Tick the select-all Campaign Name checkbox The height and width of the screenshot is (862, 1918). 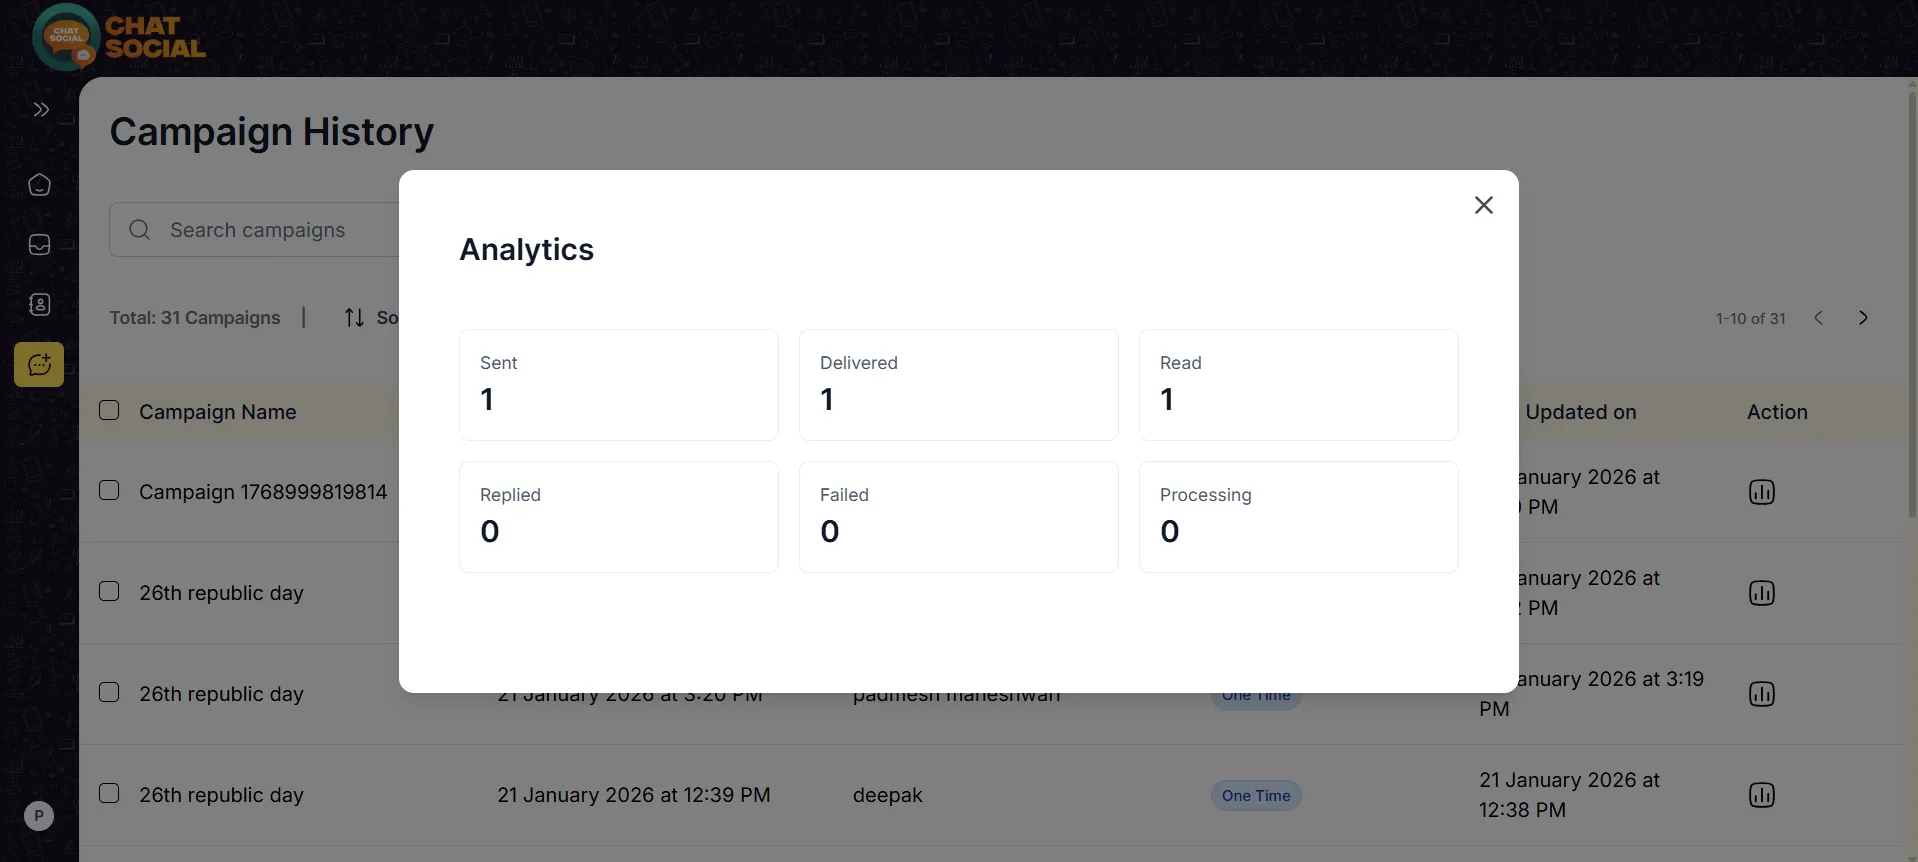pyautogui.click(x=109, y=410)
